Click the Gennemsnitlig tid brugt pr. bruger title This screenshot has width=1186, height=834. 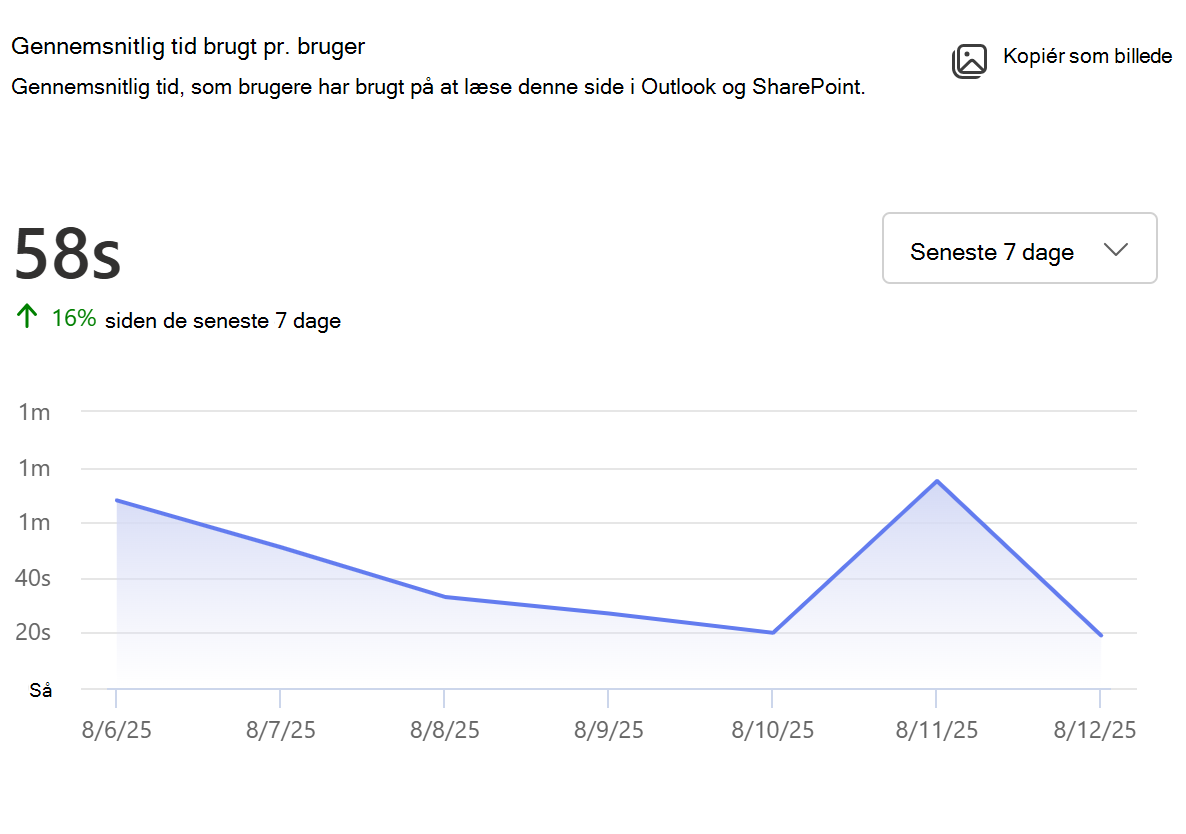pos(188,47)
